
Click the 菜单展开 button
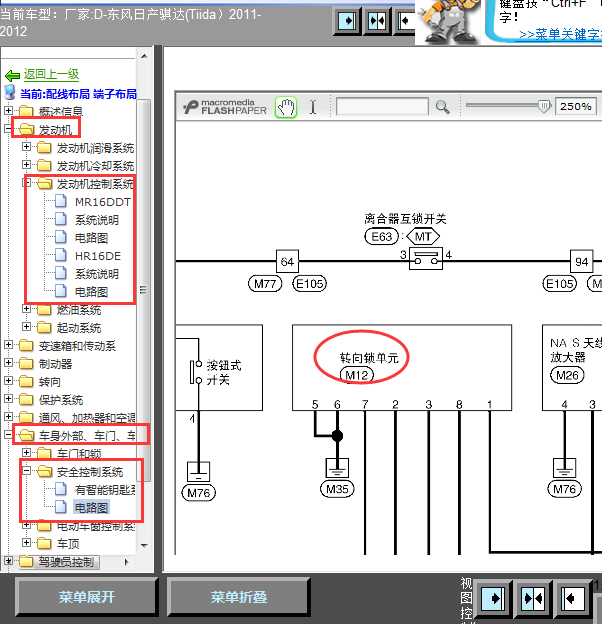tap(86, 597)
